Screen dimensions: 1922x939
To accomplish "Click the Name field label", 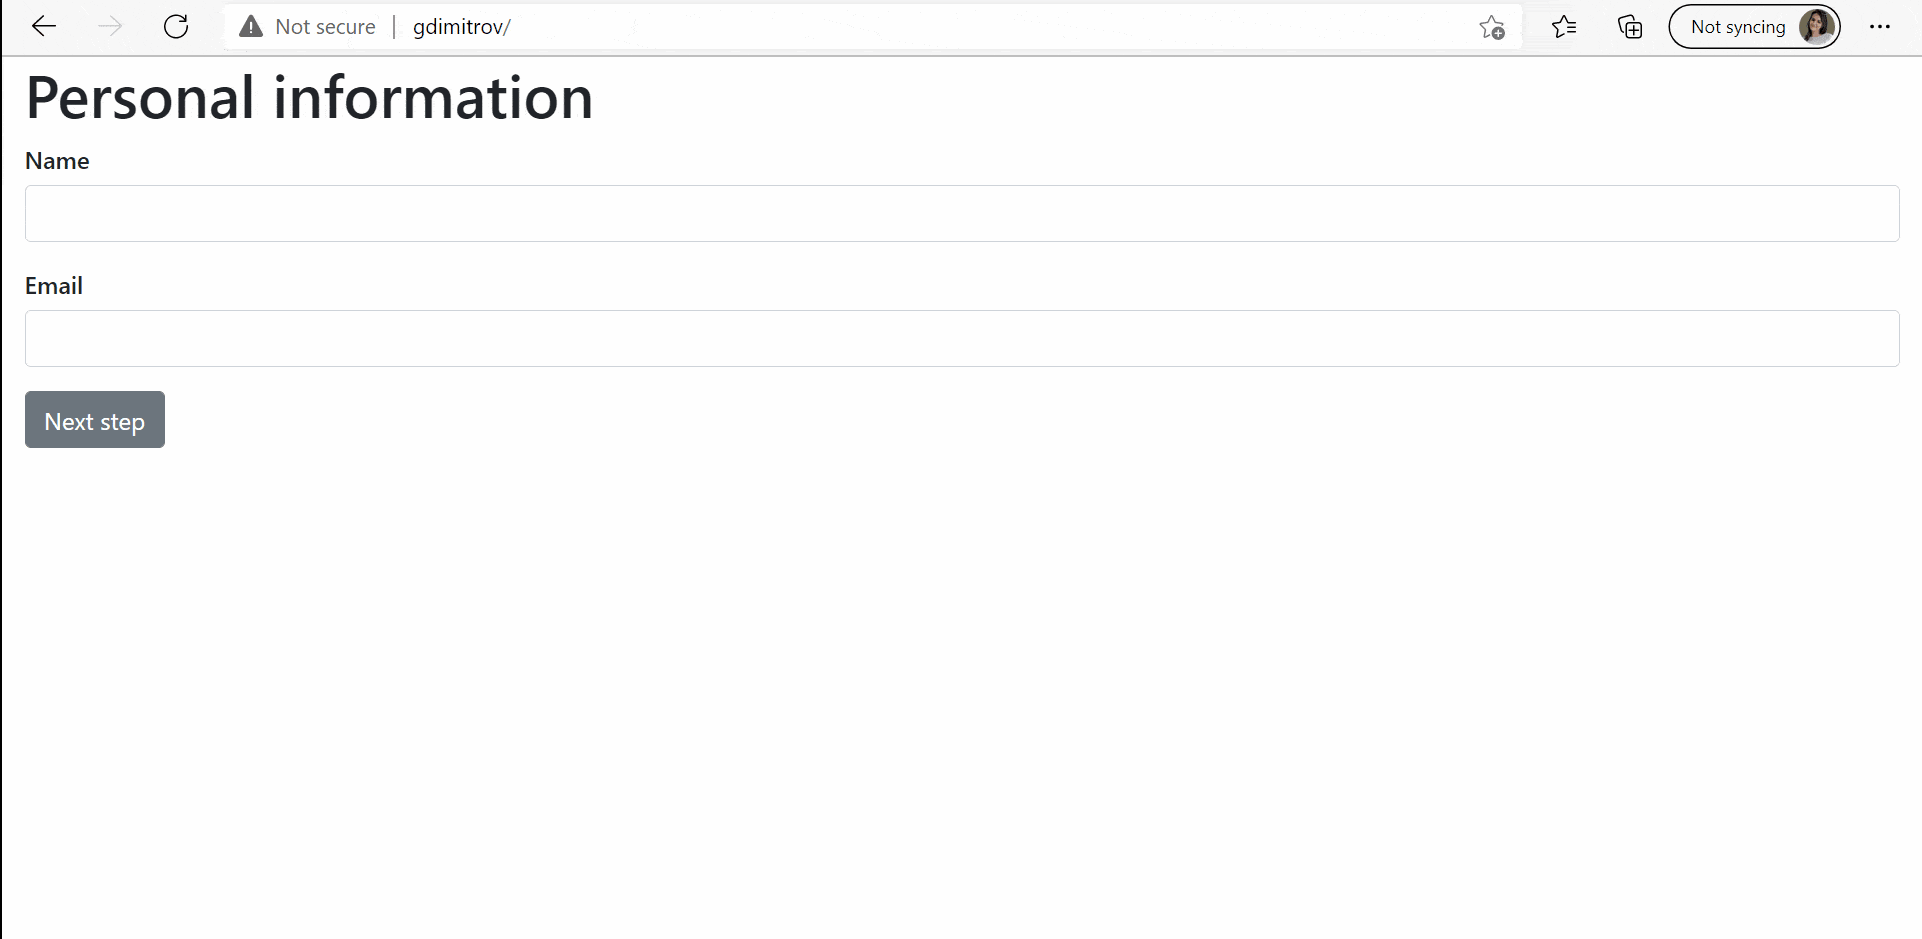I will pyautogui.click(x=57, y=161).
